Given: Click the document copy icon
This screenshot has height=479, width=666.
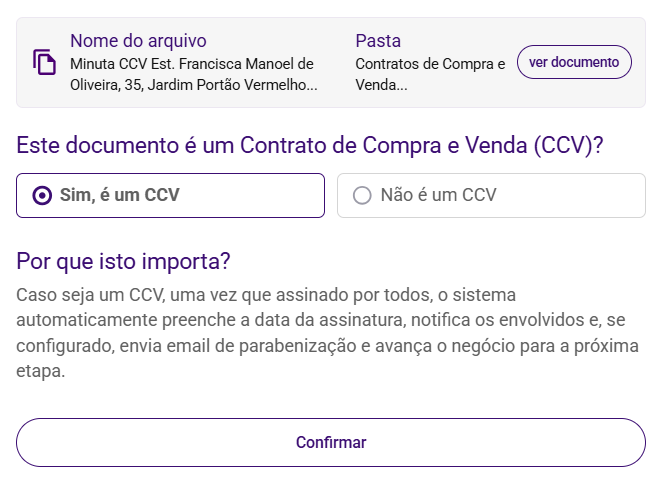Looking at the screenshot, I should coord(44,62).
